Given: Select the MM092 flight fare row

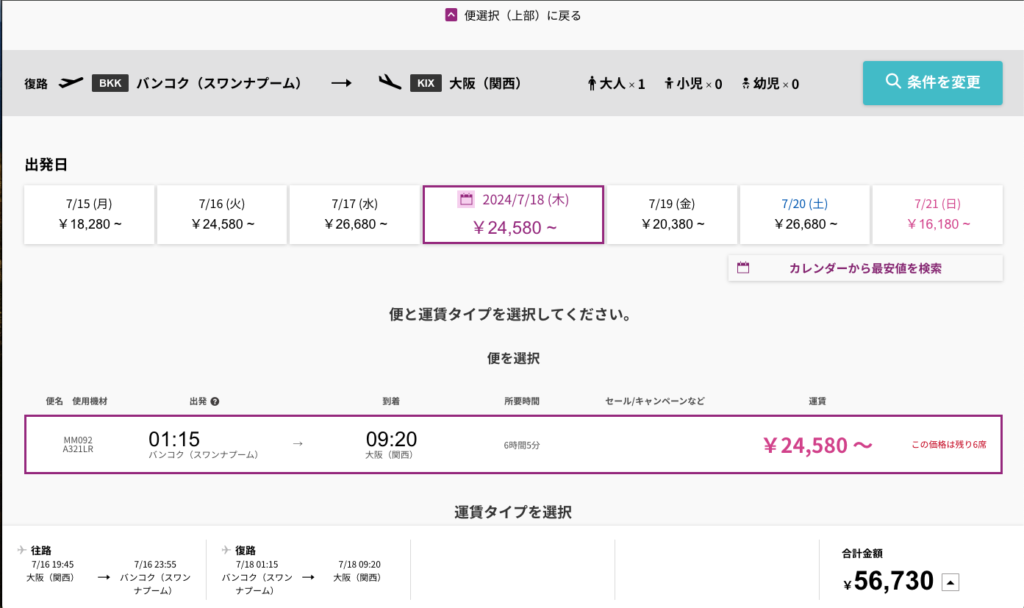Looking at the screenshot, I should point(512,444).
